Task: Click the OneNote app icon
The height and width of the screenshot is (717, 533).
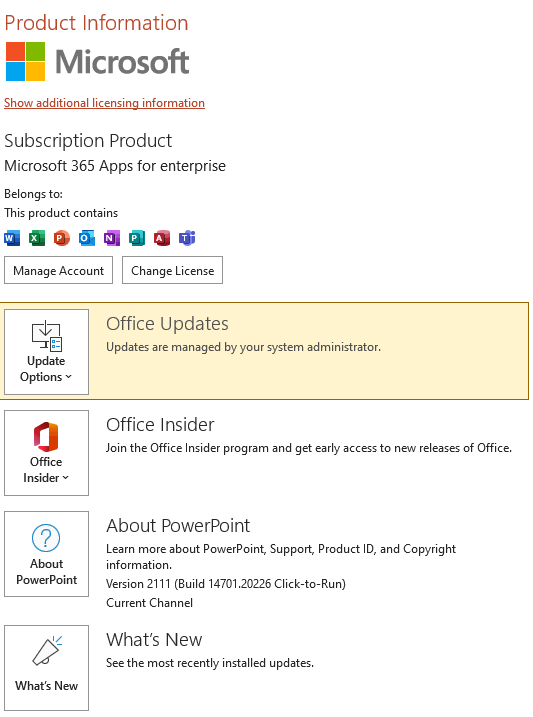Action: click(112, 238)
